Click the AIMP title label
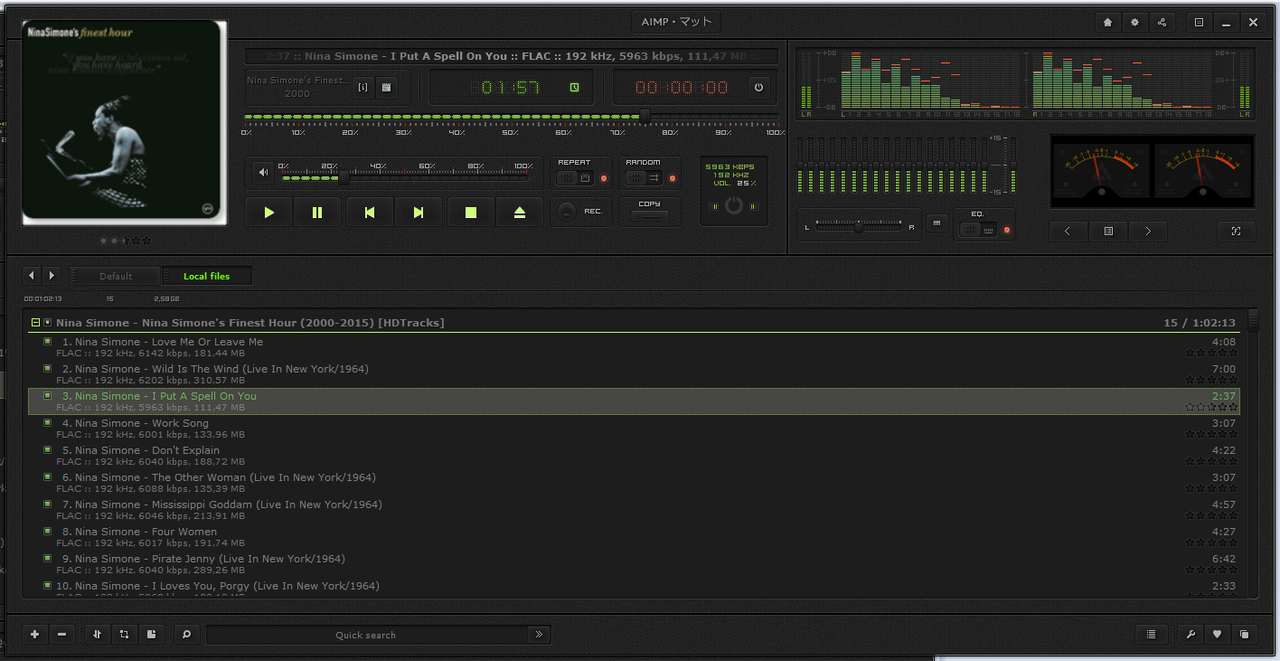This screenshot has height=661, width=1280. (x=676, y=22)
